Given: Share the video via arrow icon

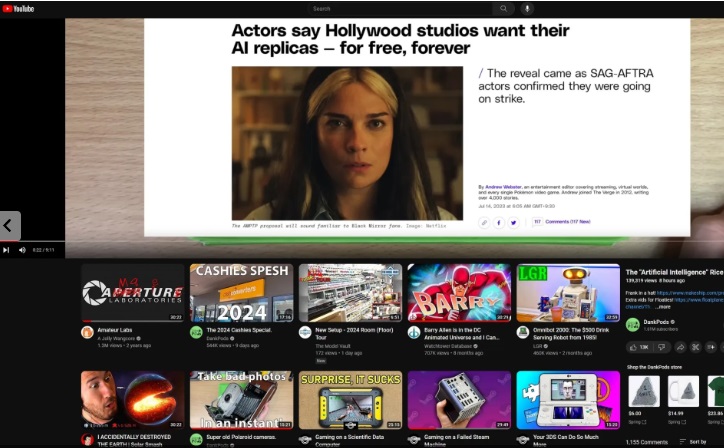Looking at the screenshot, I should (x=680, y=347).
